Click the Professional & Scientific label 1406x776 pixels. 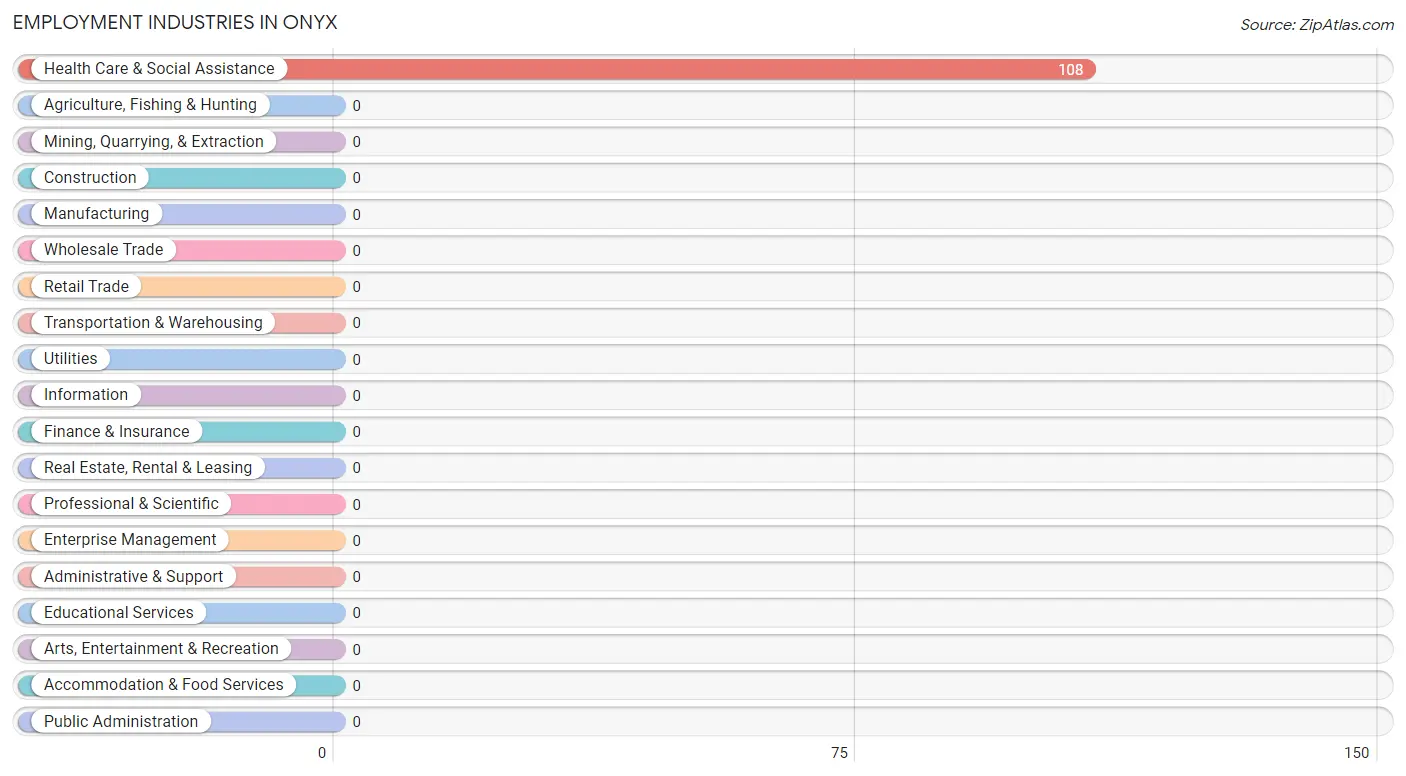[x=131, y=504]
